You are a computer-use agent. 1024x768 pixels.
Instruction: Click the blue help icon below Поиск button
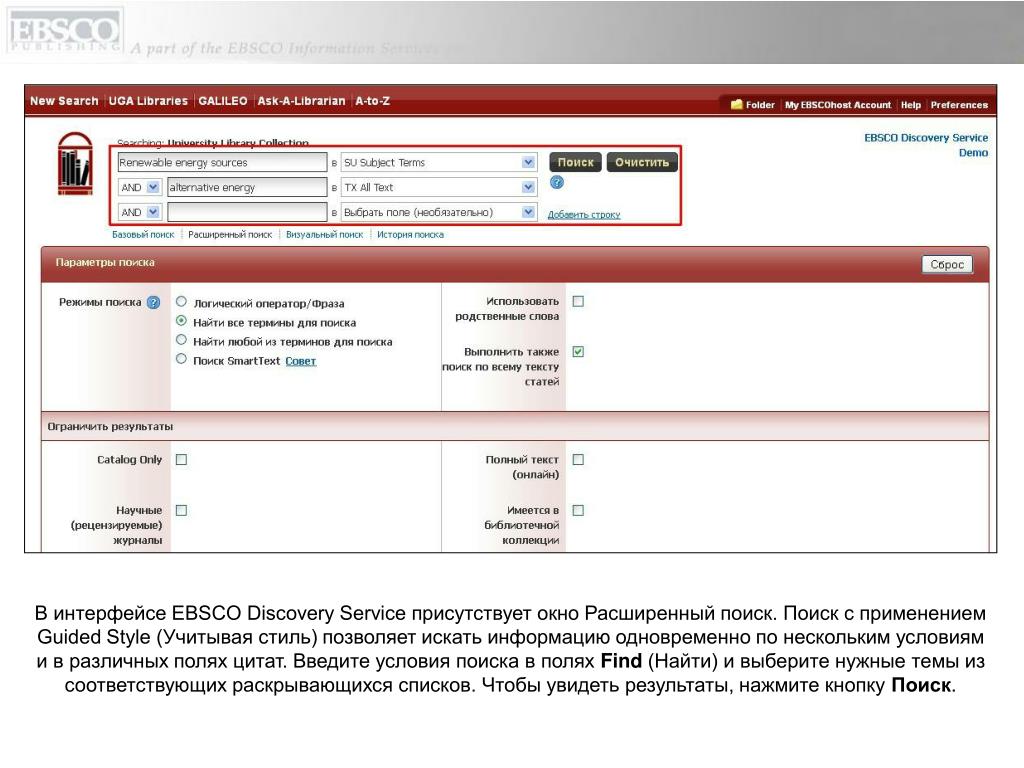point(556,183)
